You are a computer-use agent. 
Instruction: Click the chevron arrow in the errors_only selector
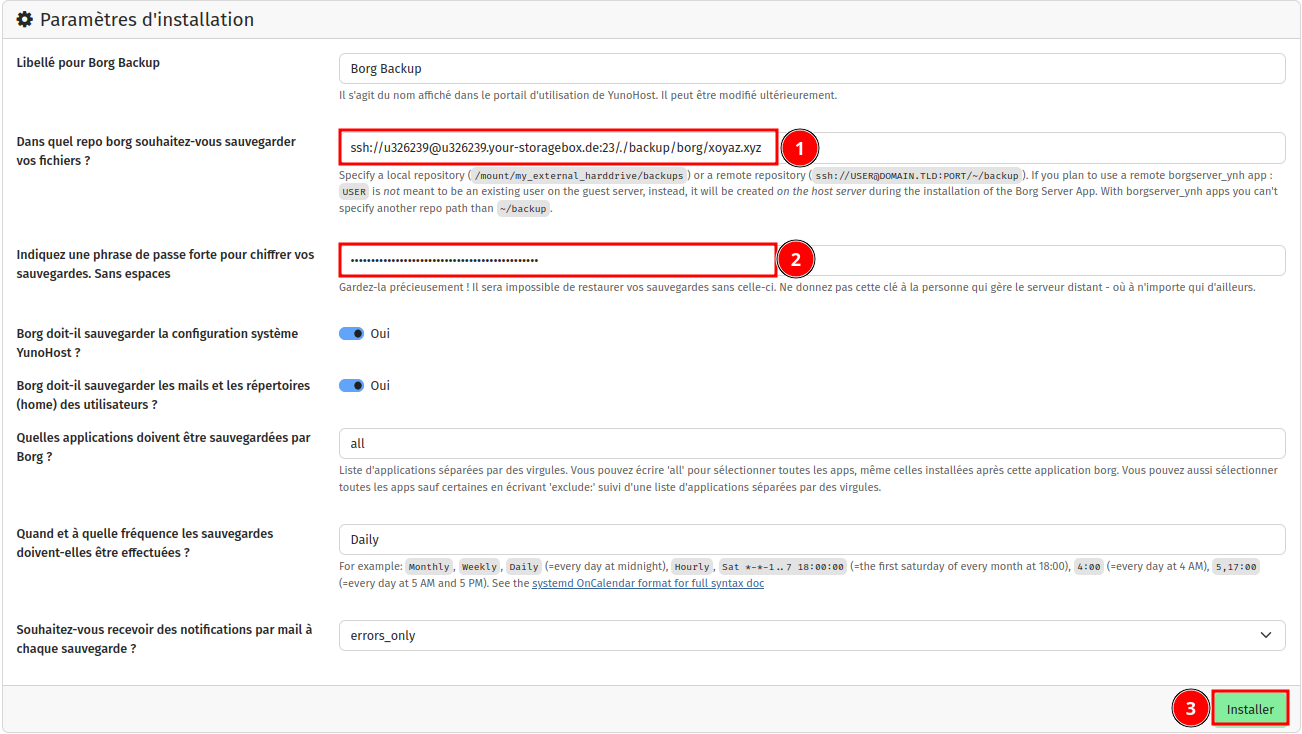click(1266, 635)
